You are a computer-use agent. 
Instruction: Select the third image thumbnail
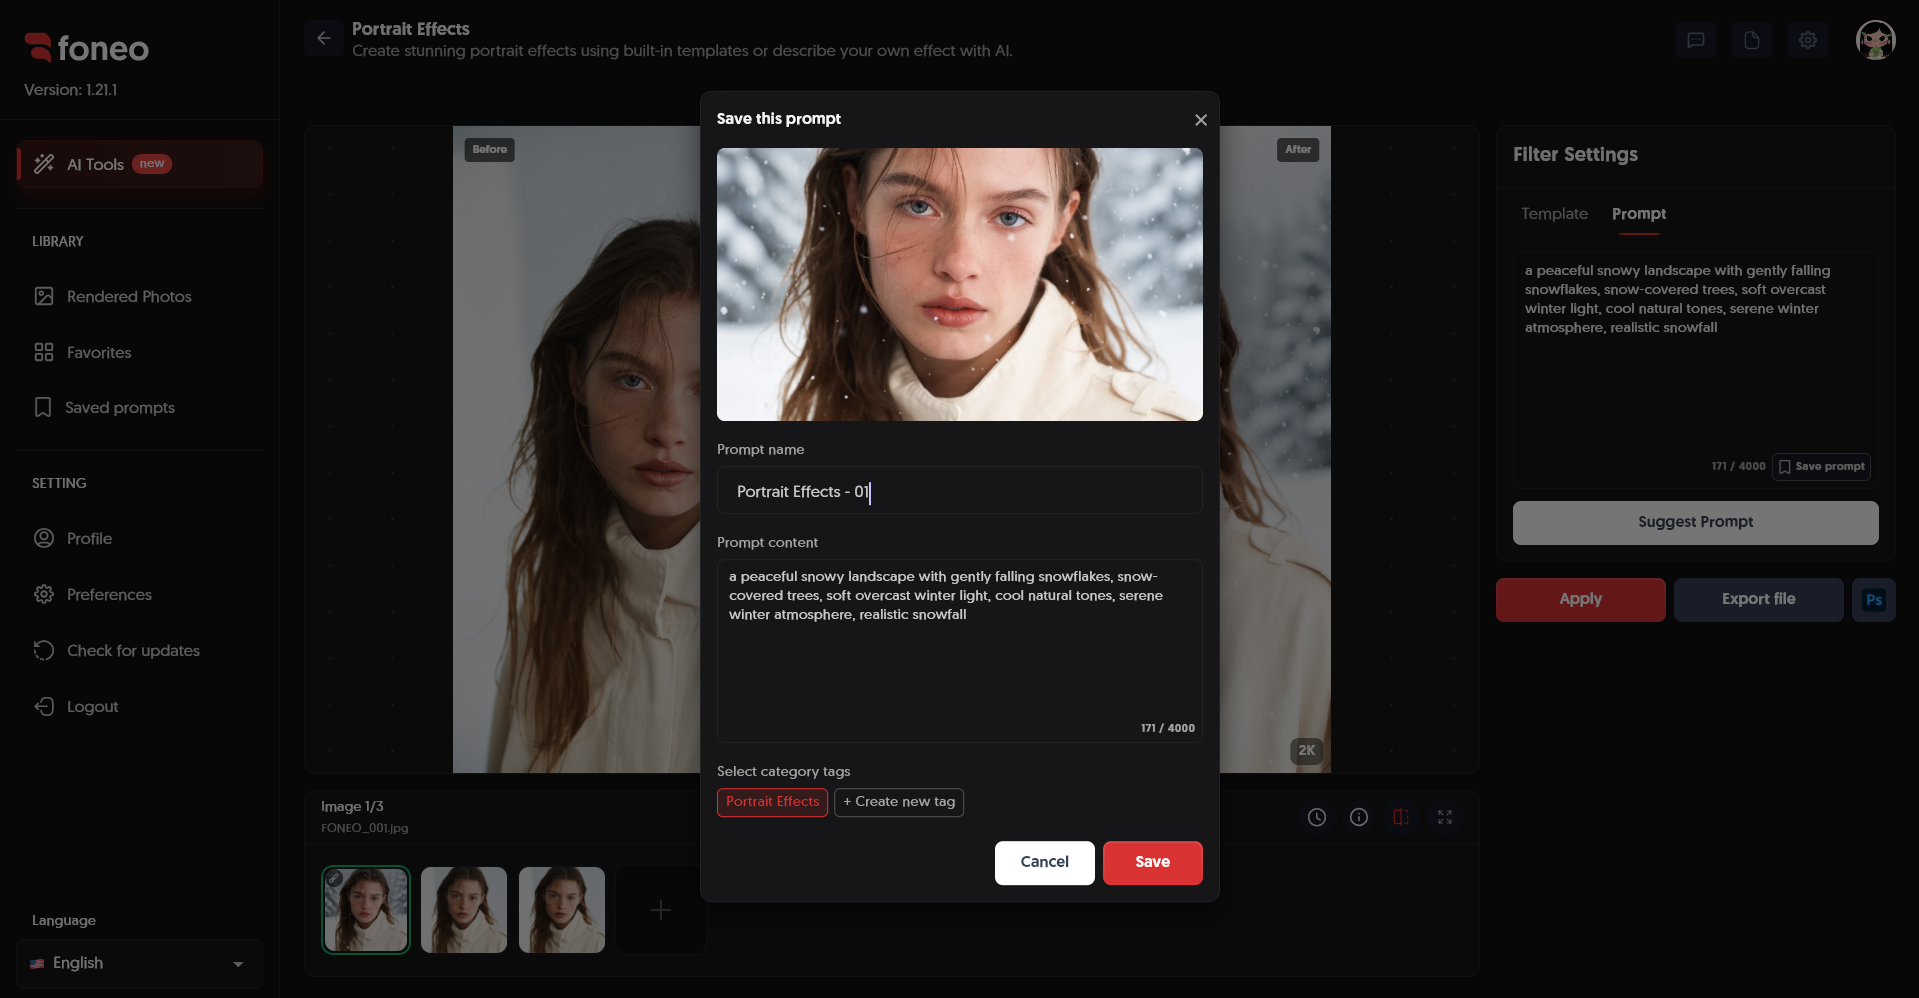[562, 910]
